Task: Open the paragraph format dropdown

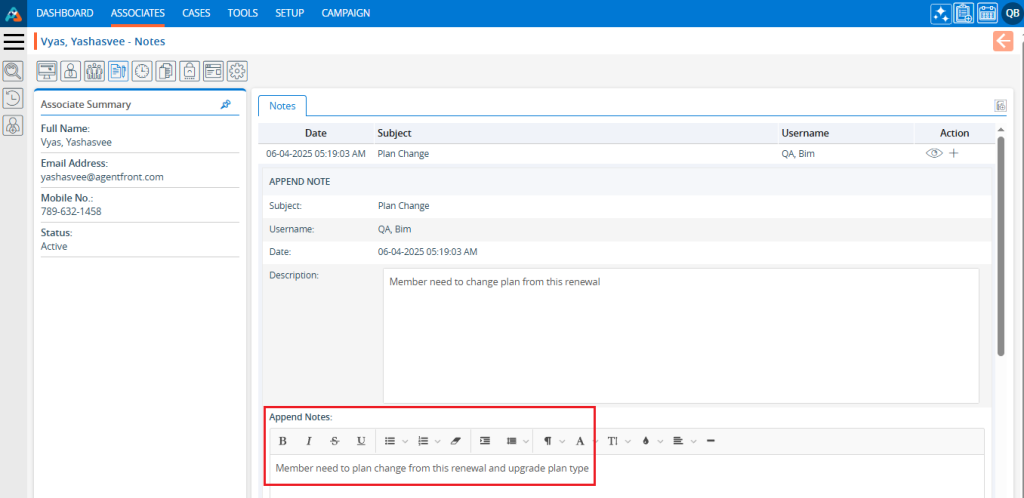Action: click(x=562, y=441)
